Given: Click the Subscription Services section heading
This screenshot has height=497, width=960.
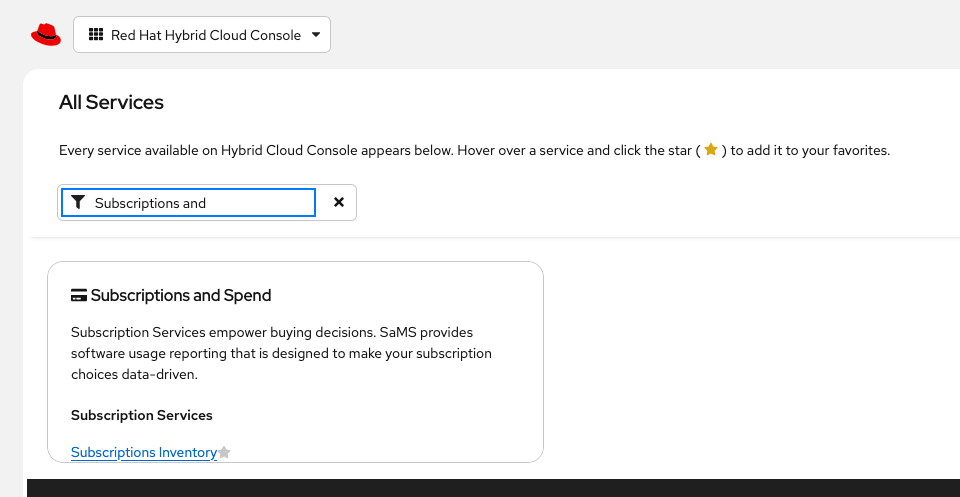Looking at the screenshot, I should point(142,415).
